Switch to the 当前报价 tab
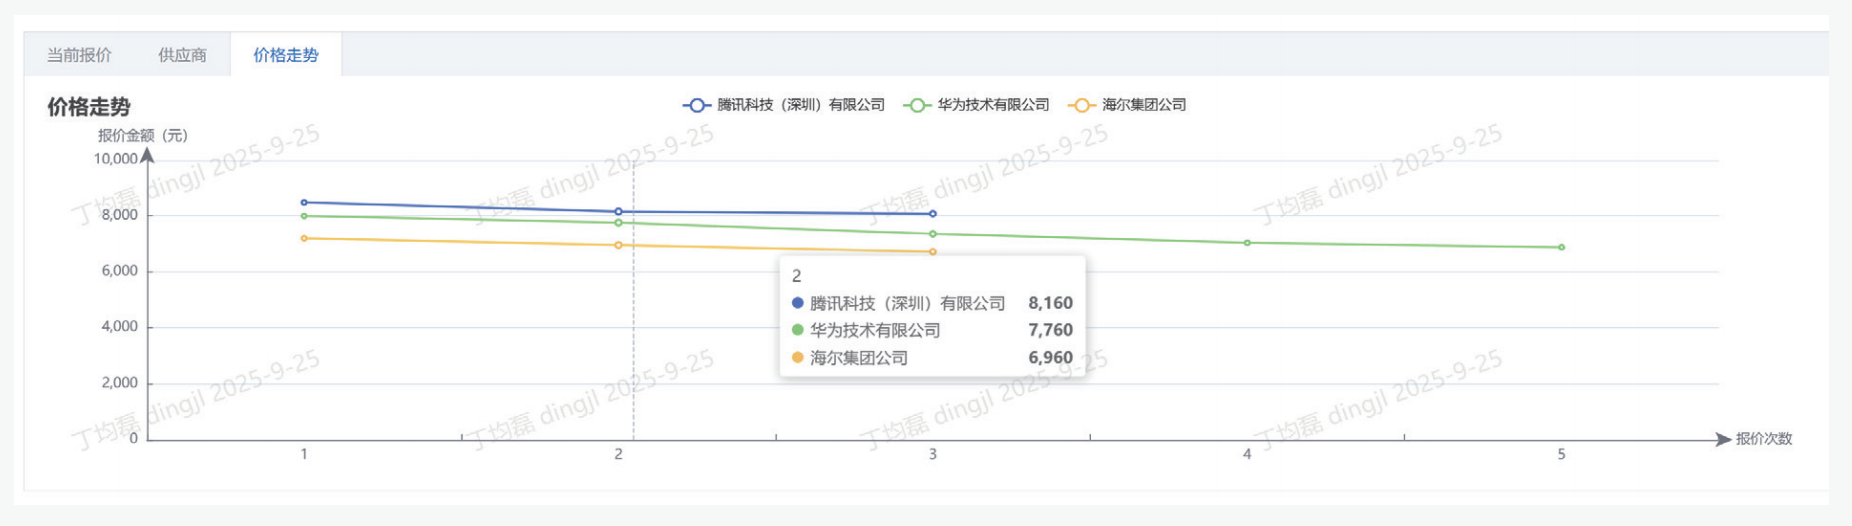 click(x=79, y=55)
